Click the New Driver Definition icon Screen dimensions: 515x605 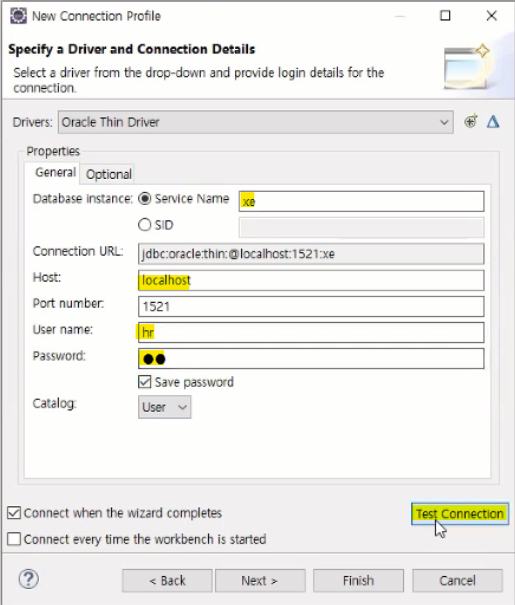471,122
